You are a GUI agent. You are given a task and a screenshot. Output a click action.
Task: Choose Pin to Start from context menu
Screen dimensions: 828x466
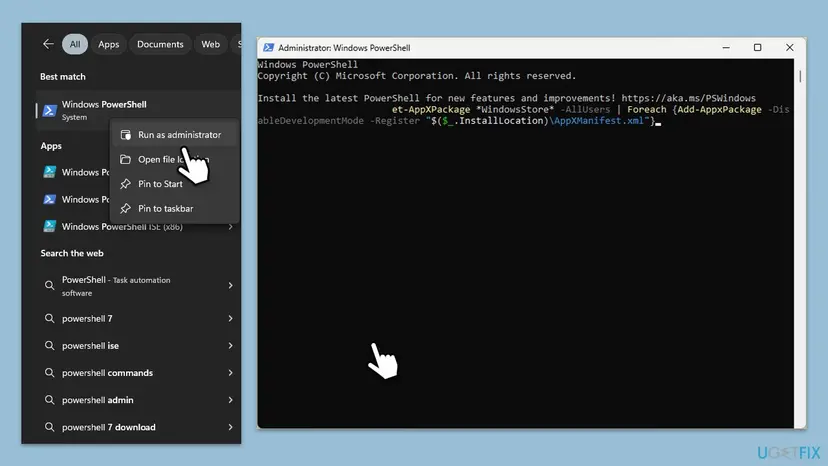coord(175,184)
